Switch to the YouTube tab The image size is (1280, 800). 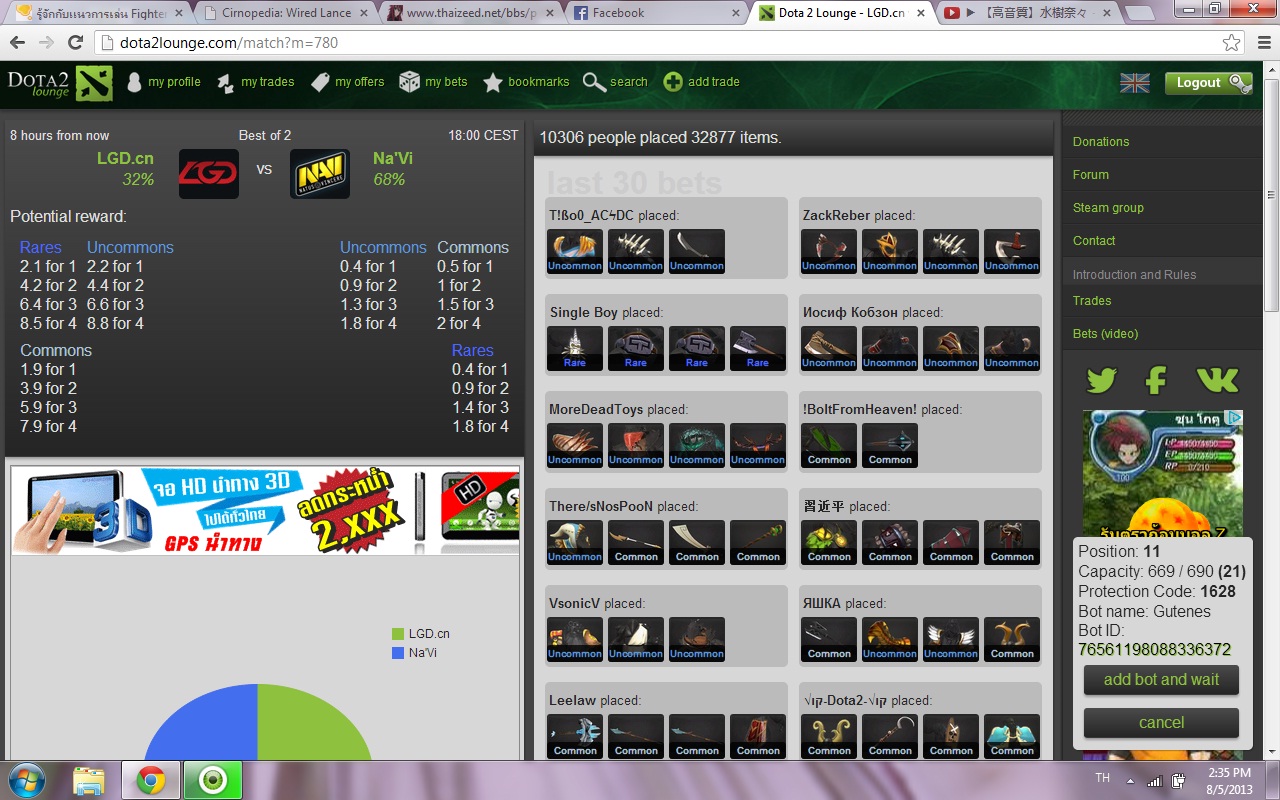point(1028,13)
